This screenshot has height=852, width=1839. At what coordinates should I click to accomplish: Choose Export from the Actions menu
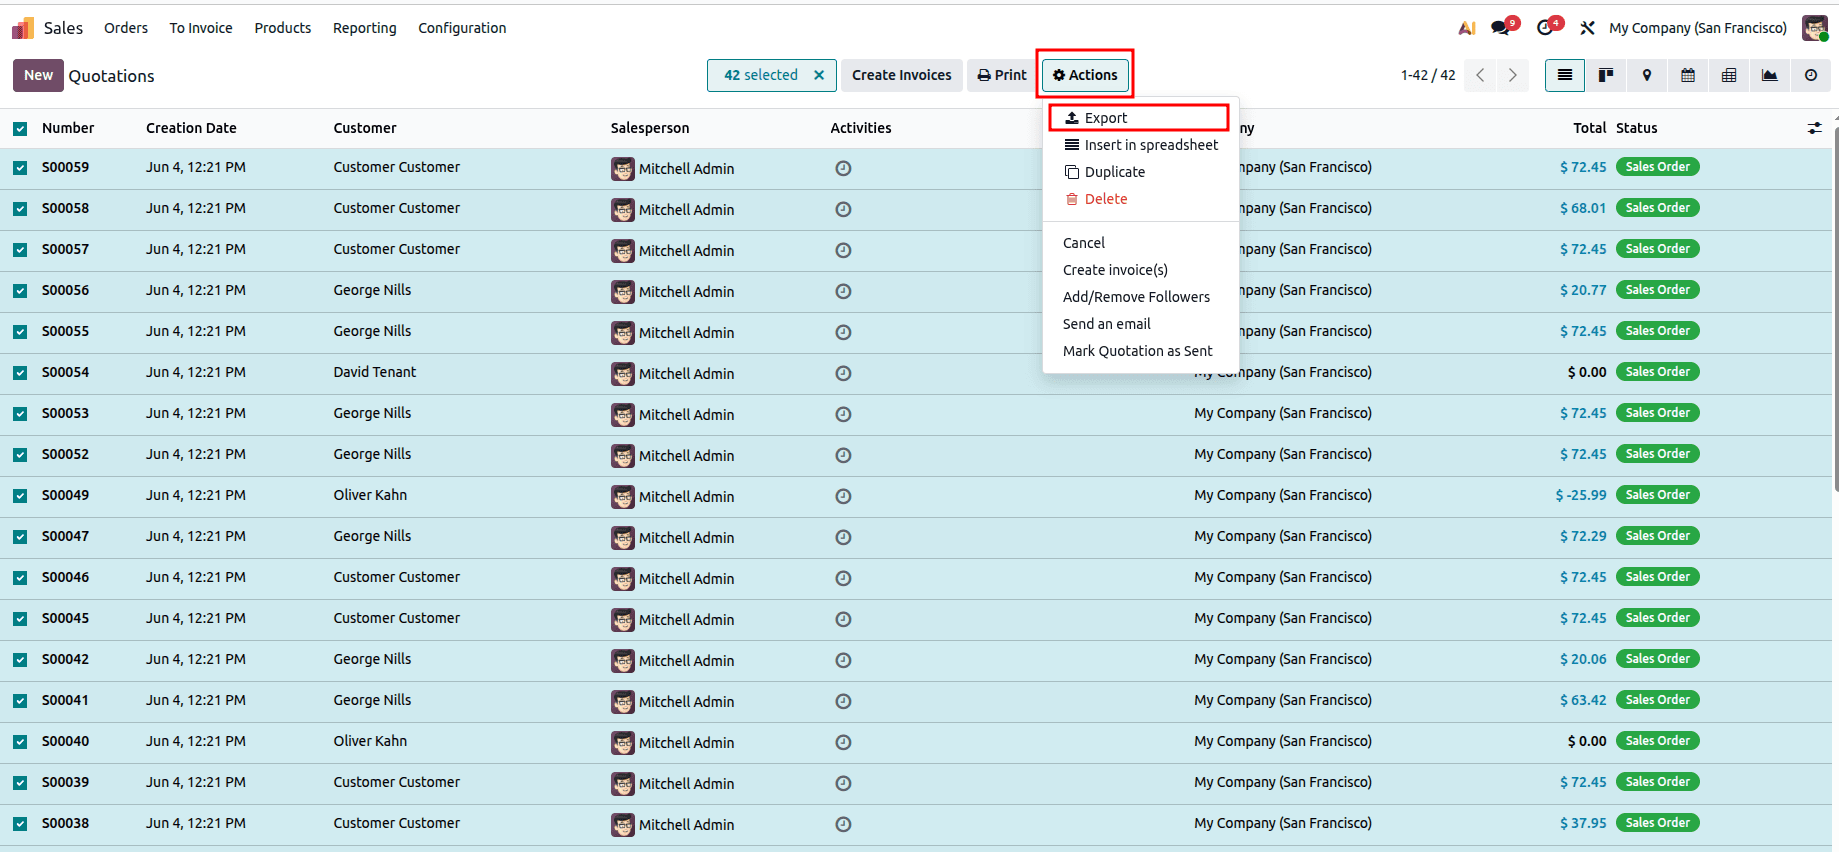(x=1139, y=118)
